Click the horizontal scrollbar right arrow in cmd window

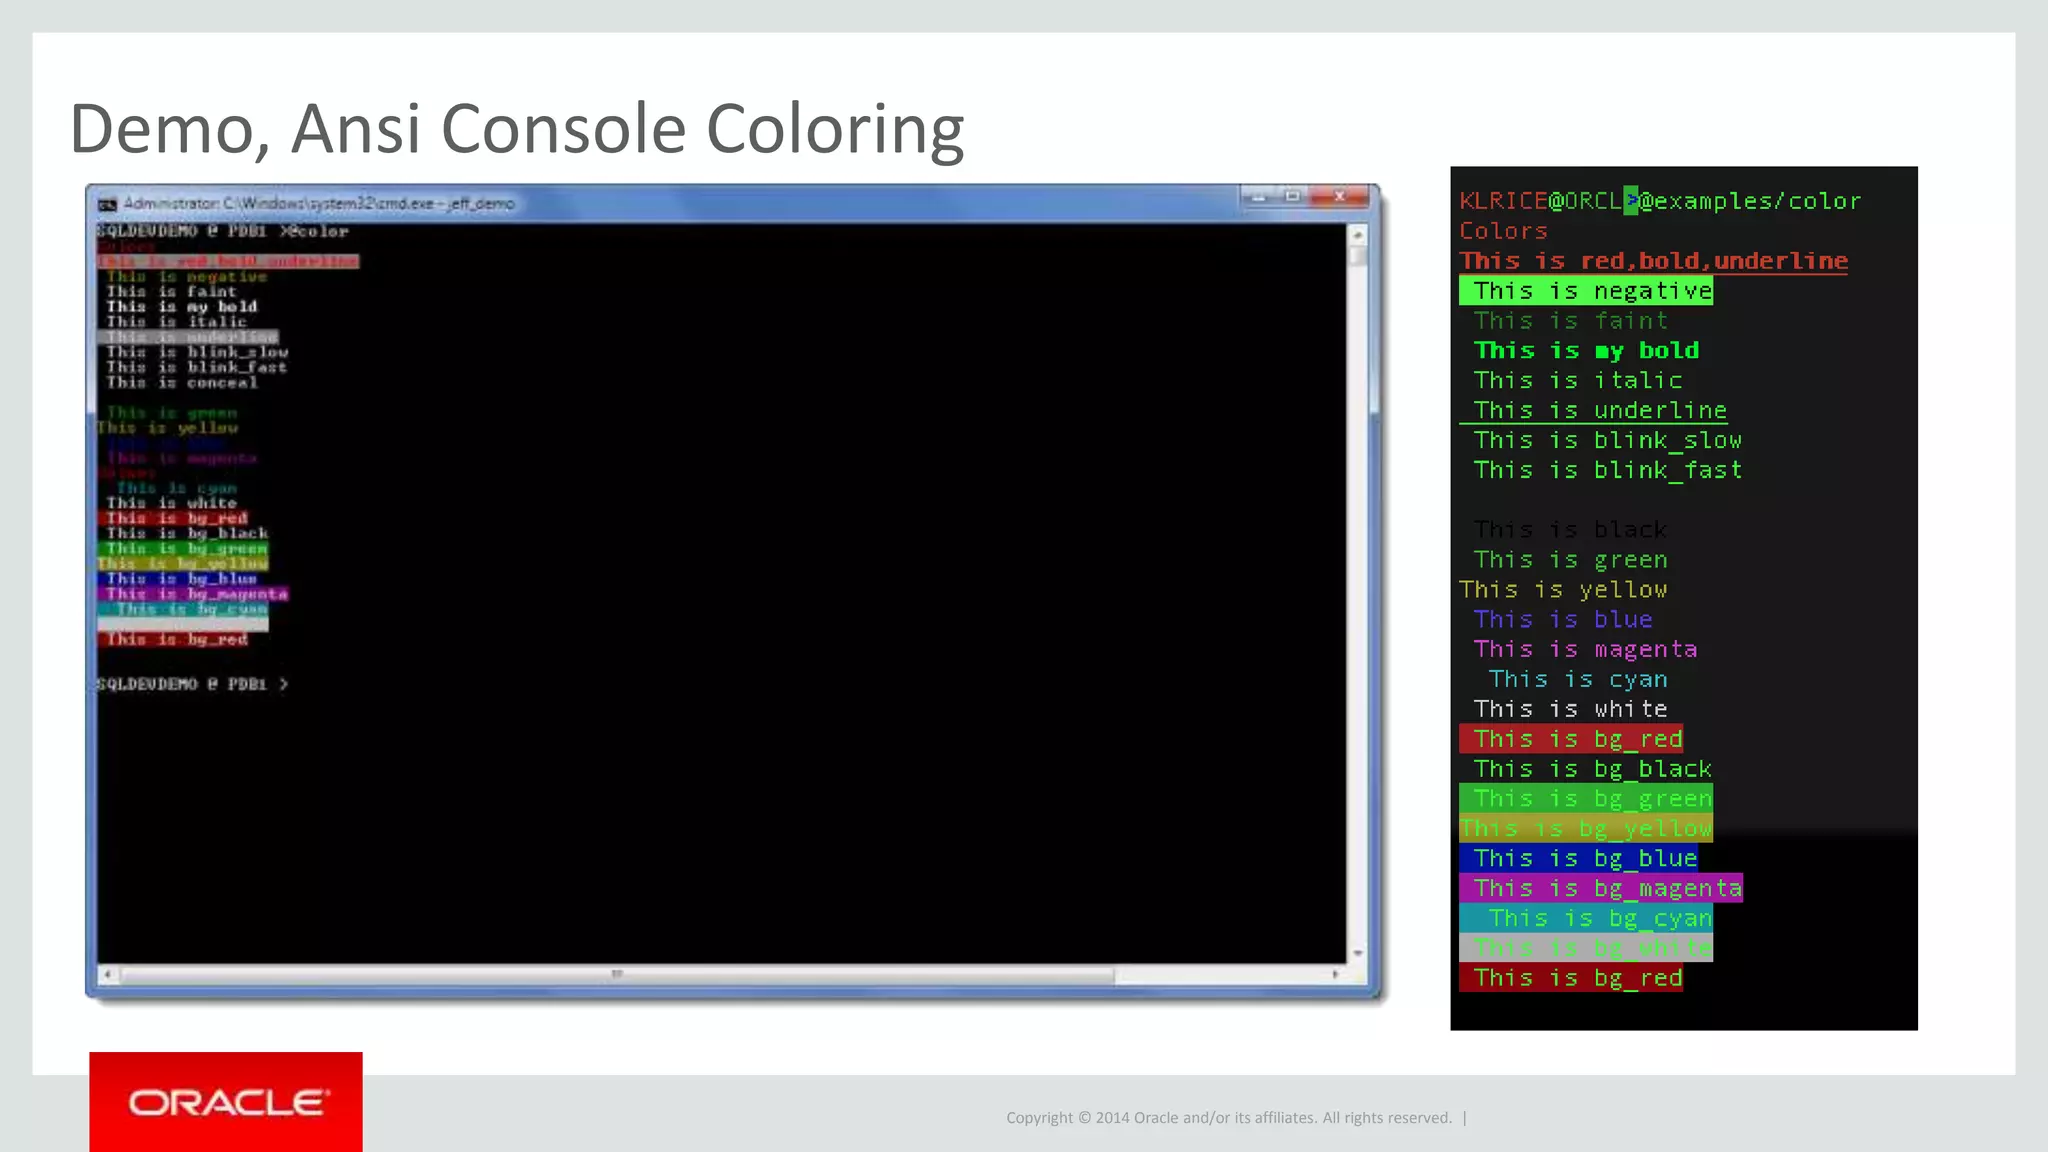tap(1336, 974)
